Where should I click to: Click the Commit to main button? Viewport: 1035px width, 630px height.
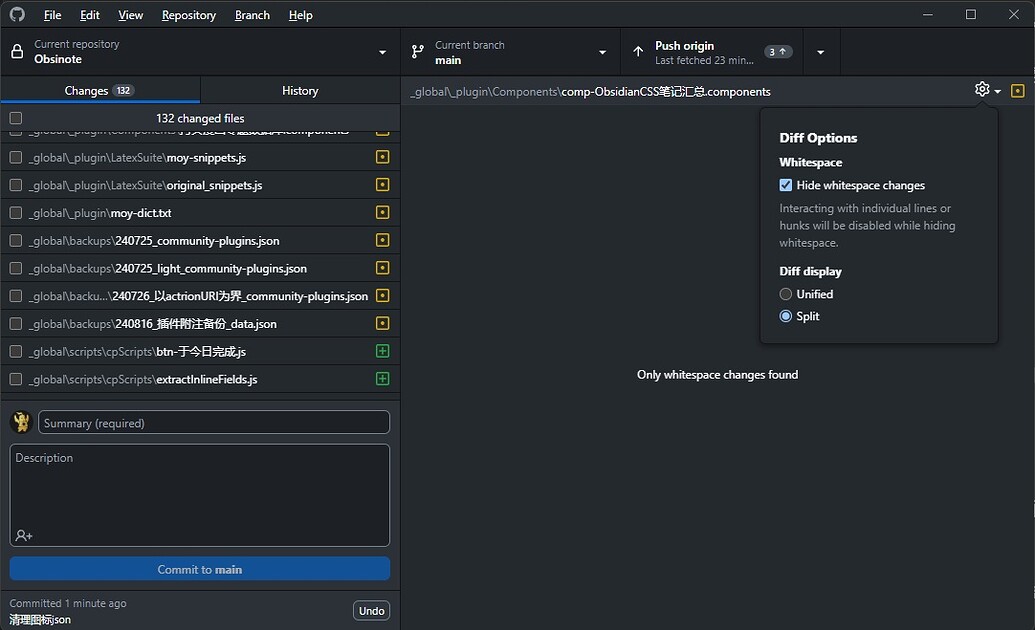[199, 568]
